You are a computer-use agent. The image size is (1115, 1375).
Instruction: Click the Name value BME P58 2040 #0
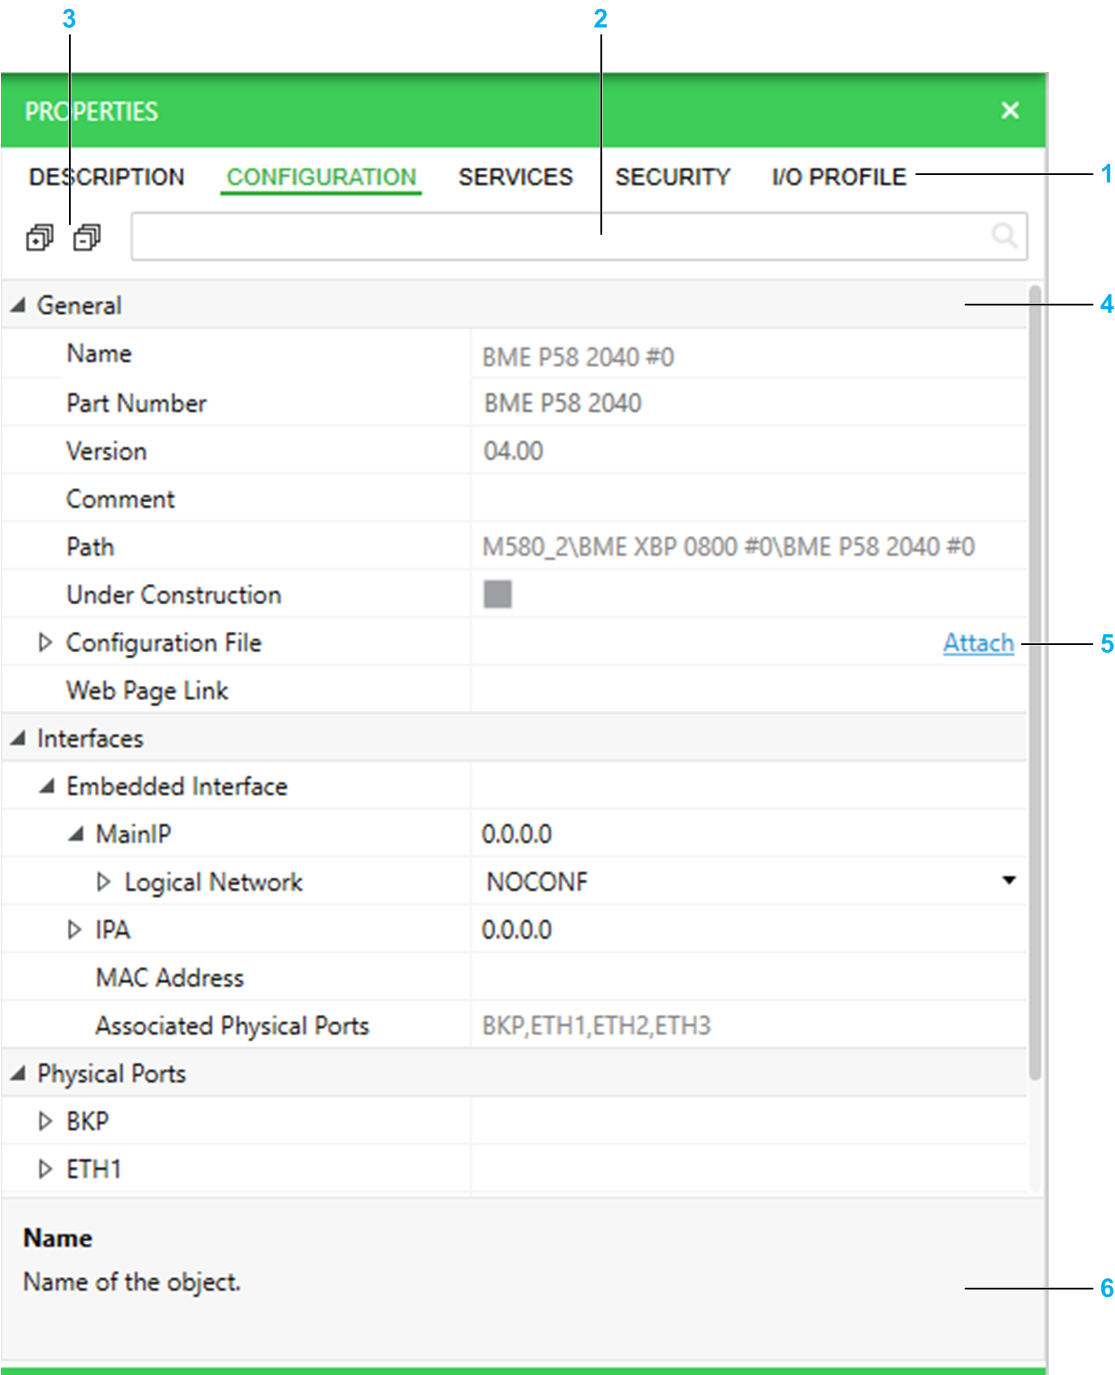[x=578, y=357]
